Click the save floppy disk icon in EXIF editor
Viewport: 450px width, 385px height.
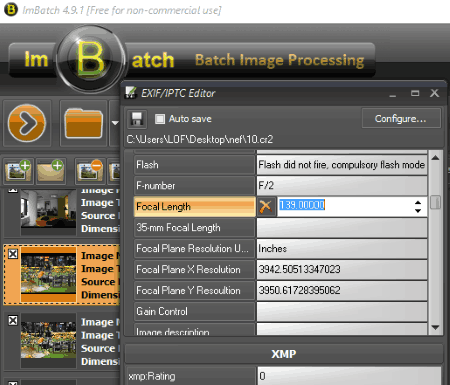tap(137, 119)
